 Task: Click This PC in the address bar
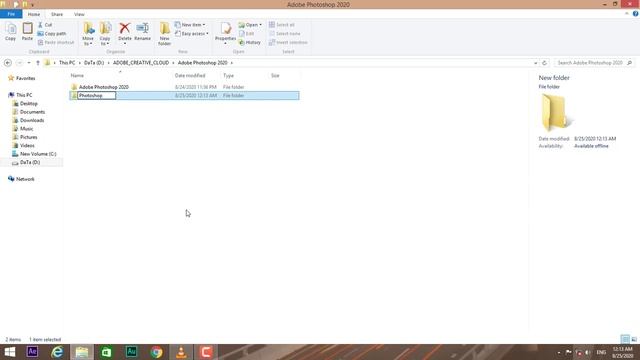(x=67, y=63)
